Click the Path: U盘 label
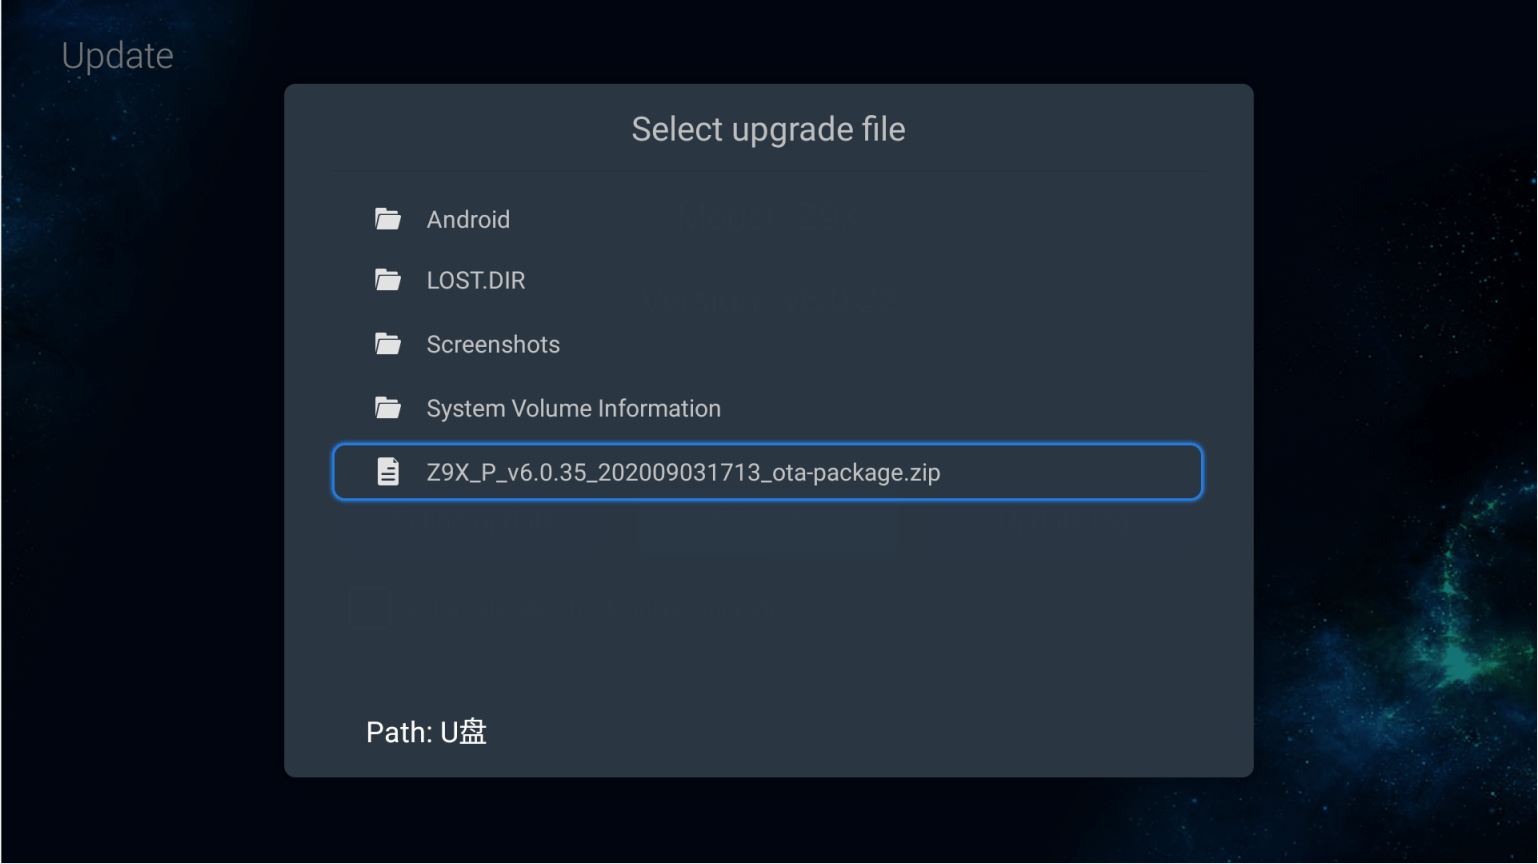This screenshot has height=864, width=1538. point(426,731)
